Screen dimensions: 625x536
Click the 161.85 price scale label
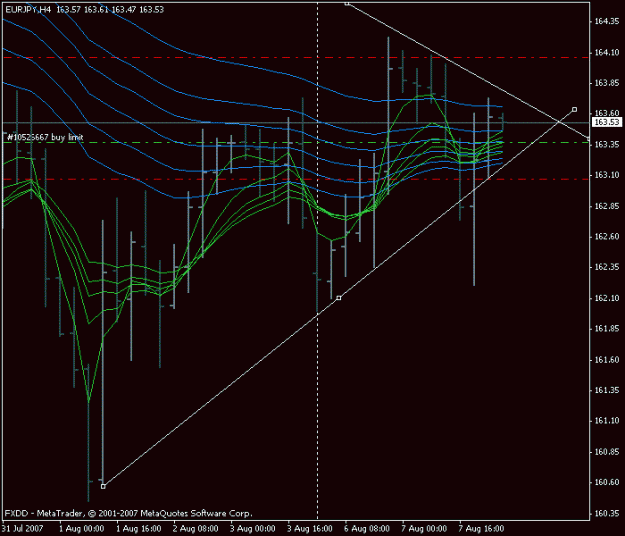[607, 329]
